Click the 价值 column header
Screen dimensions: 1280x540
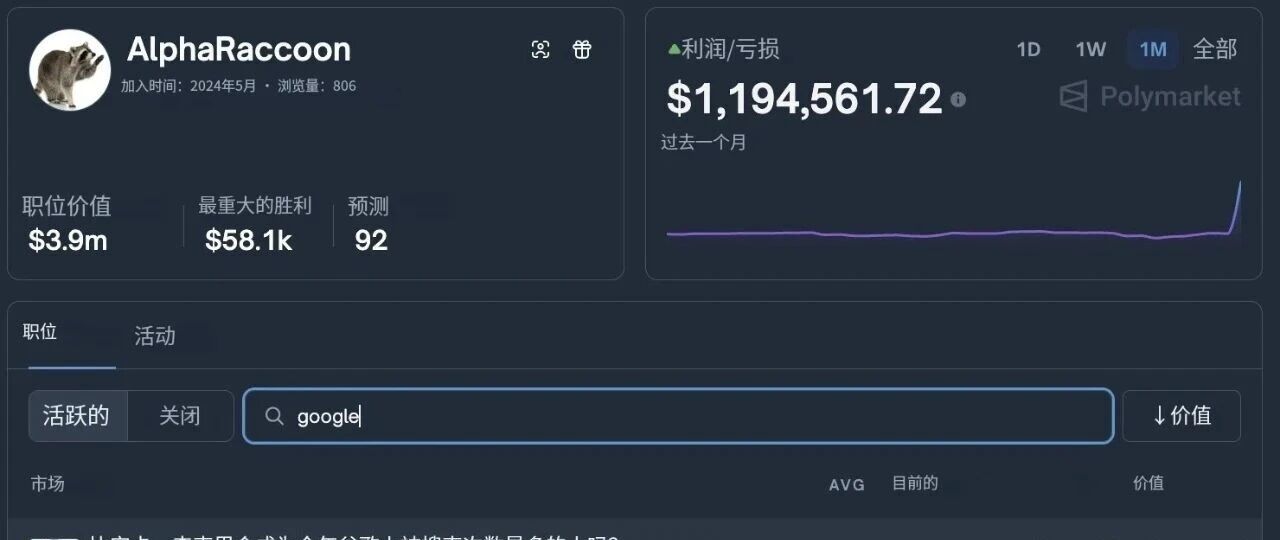[1148, 483]
